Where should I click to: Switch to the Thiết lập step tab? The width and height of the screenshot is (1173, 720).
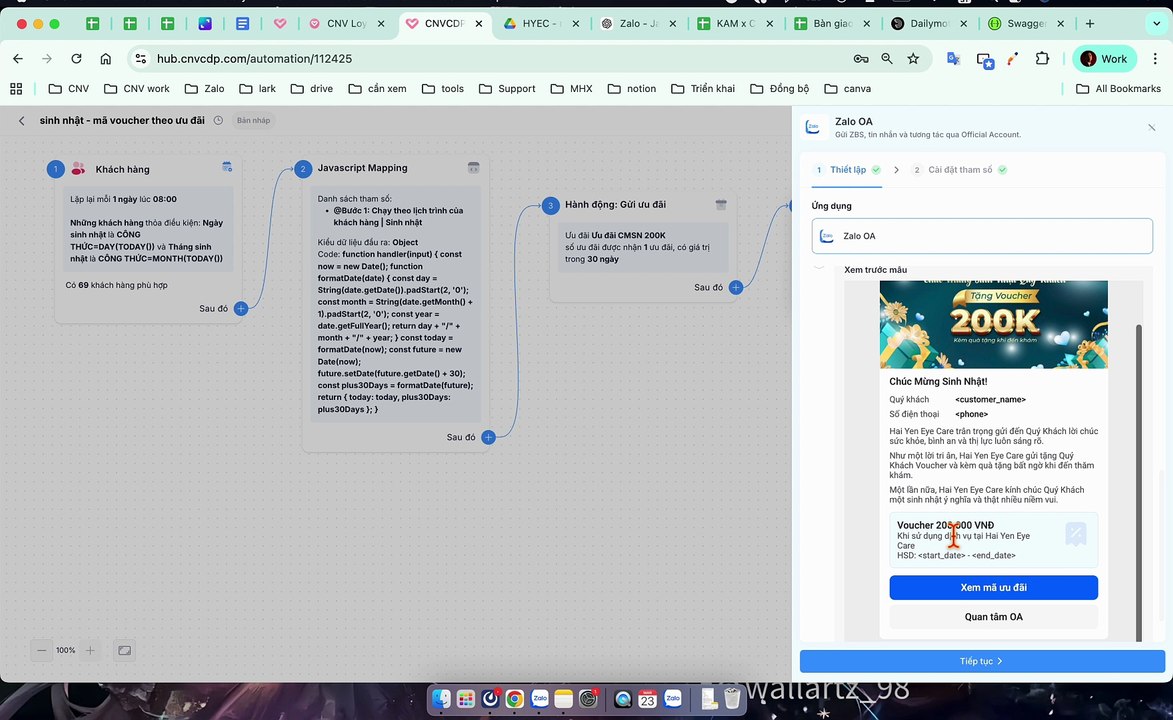pos(848,170)
